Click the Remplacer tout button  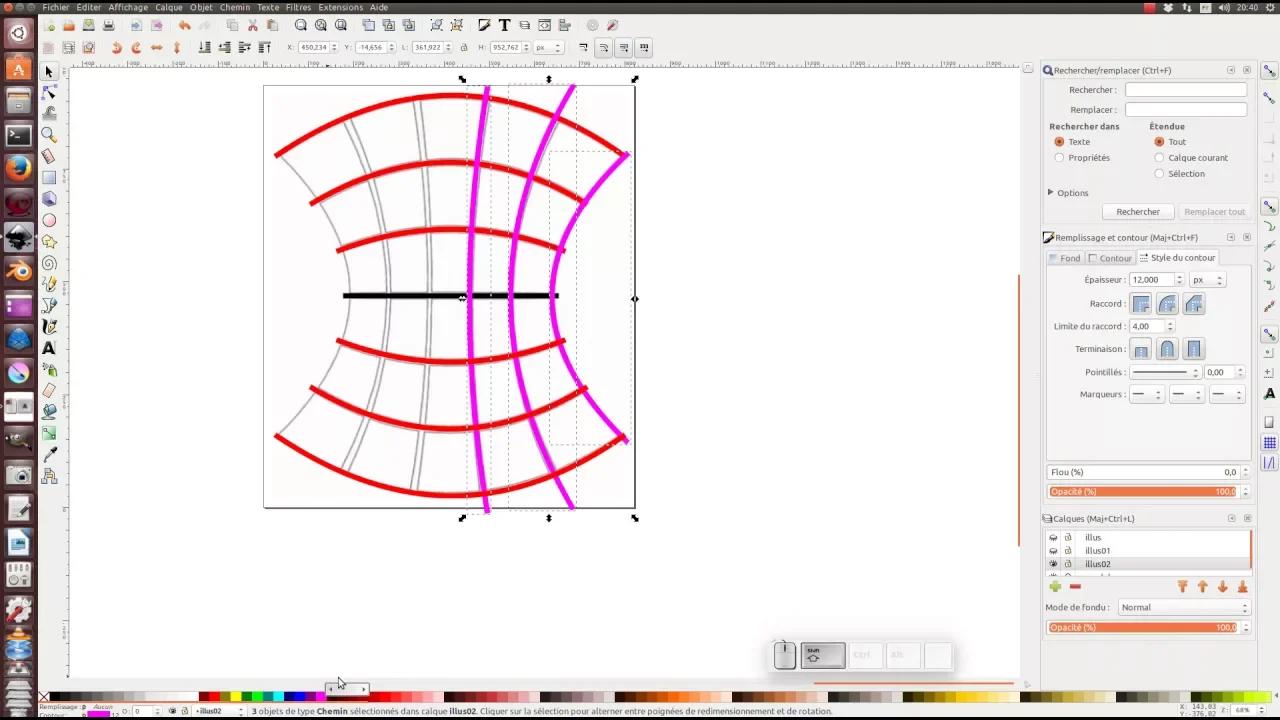tap(1214, 211)
